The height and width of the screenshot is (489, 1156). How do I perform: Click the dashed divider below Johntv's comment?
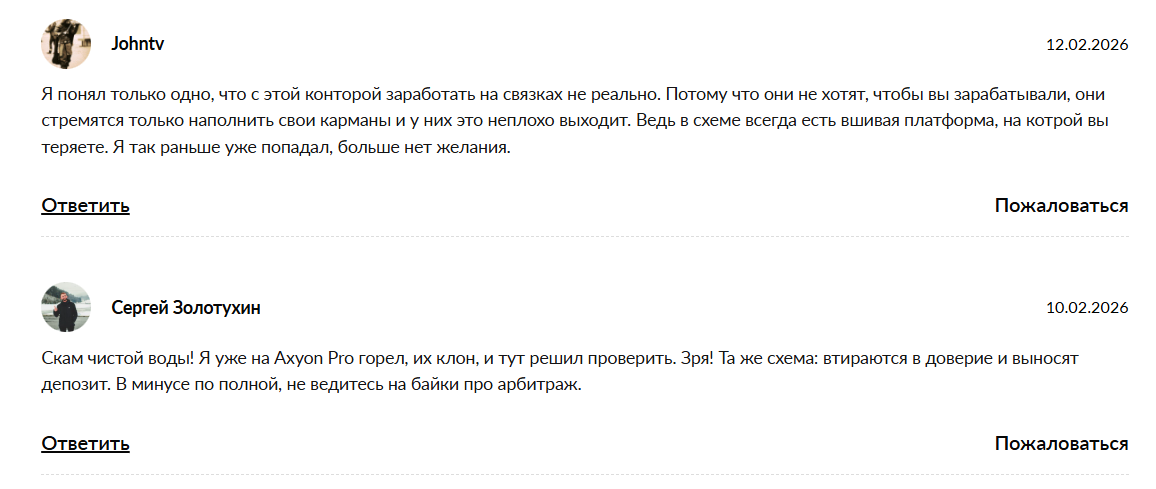585,237
